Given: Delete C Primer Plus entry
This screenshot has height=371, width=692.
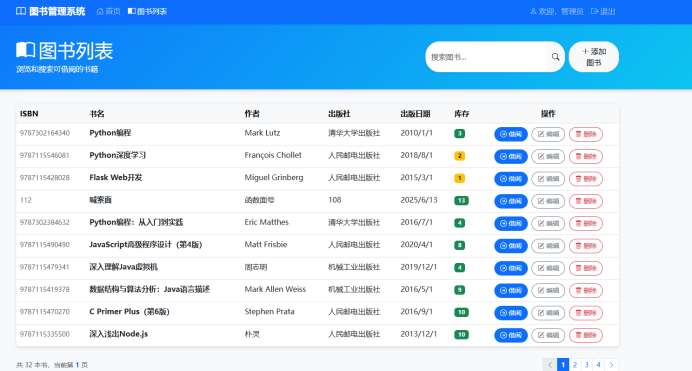Looking at the screenshot, I should click(x=586, y=313).
